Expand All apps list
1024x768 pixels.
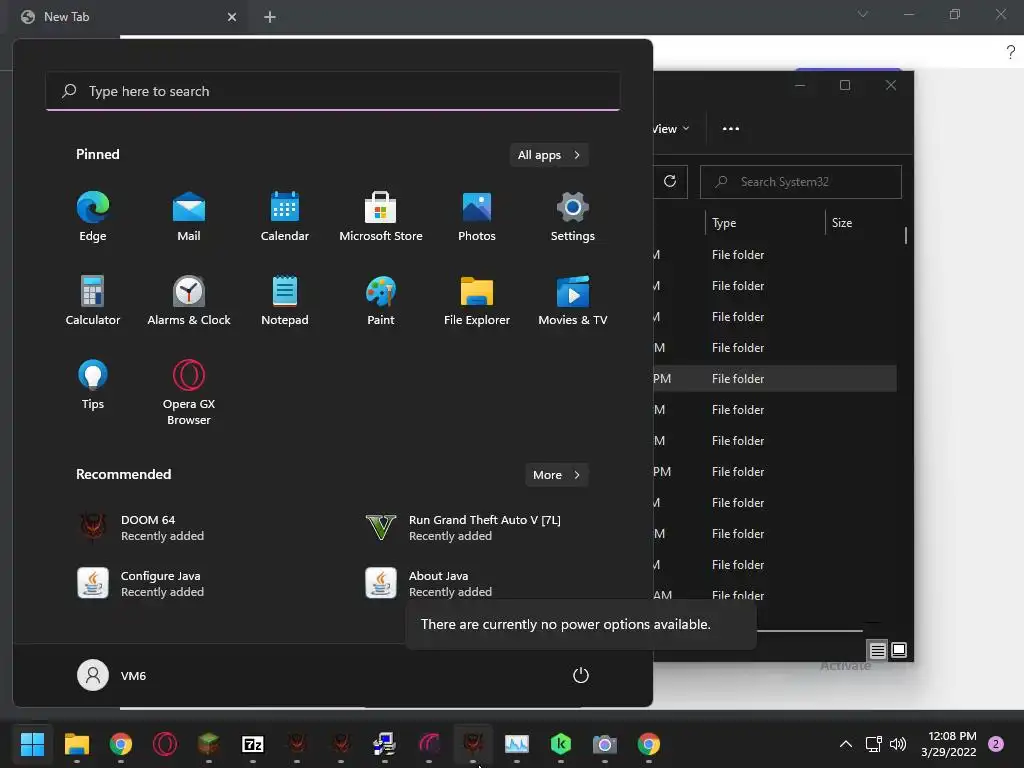tap(549, 155)
